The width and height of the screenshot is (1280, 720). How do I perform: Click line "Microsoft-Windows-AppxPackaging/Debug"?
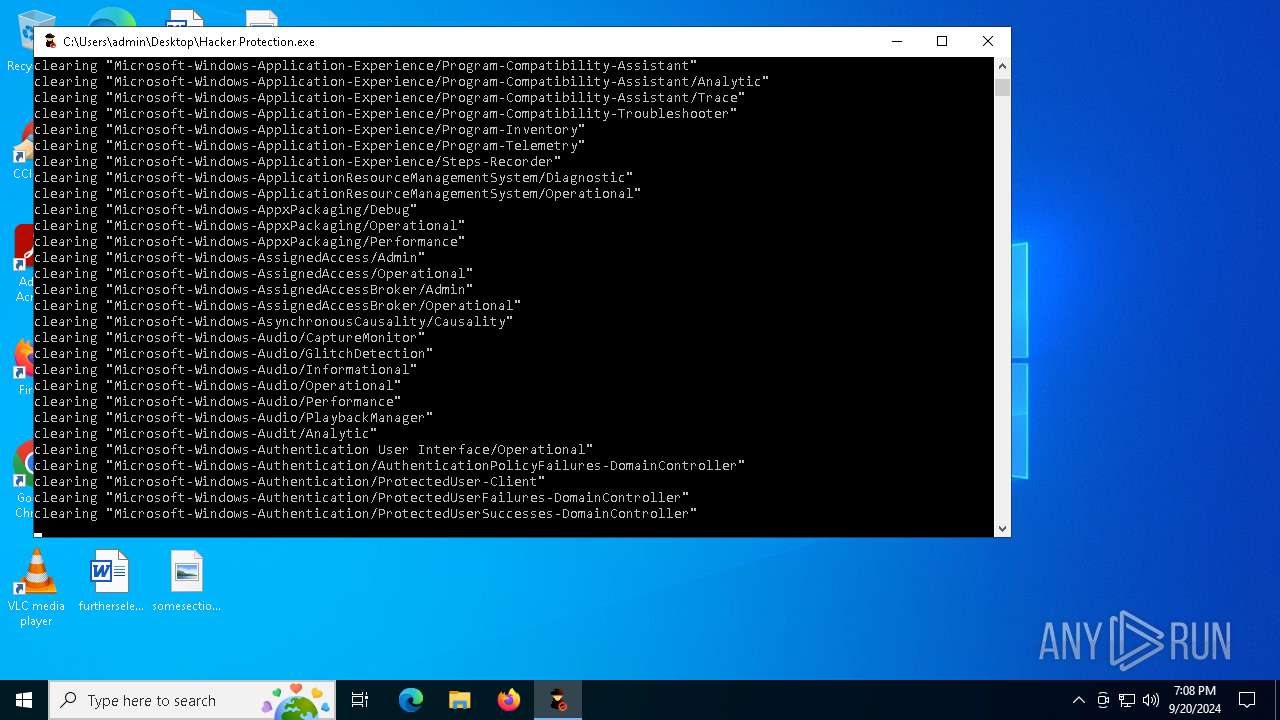click(225, 210)
